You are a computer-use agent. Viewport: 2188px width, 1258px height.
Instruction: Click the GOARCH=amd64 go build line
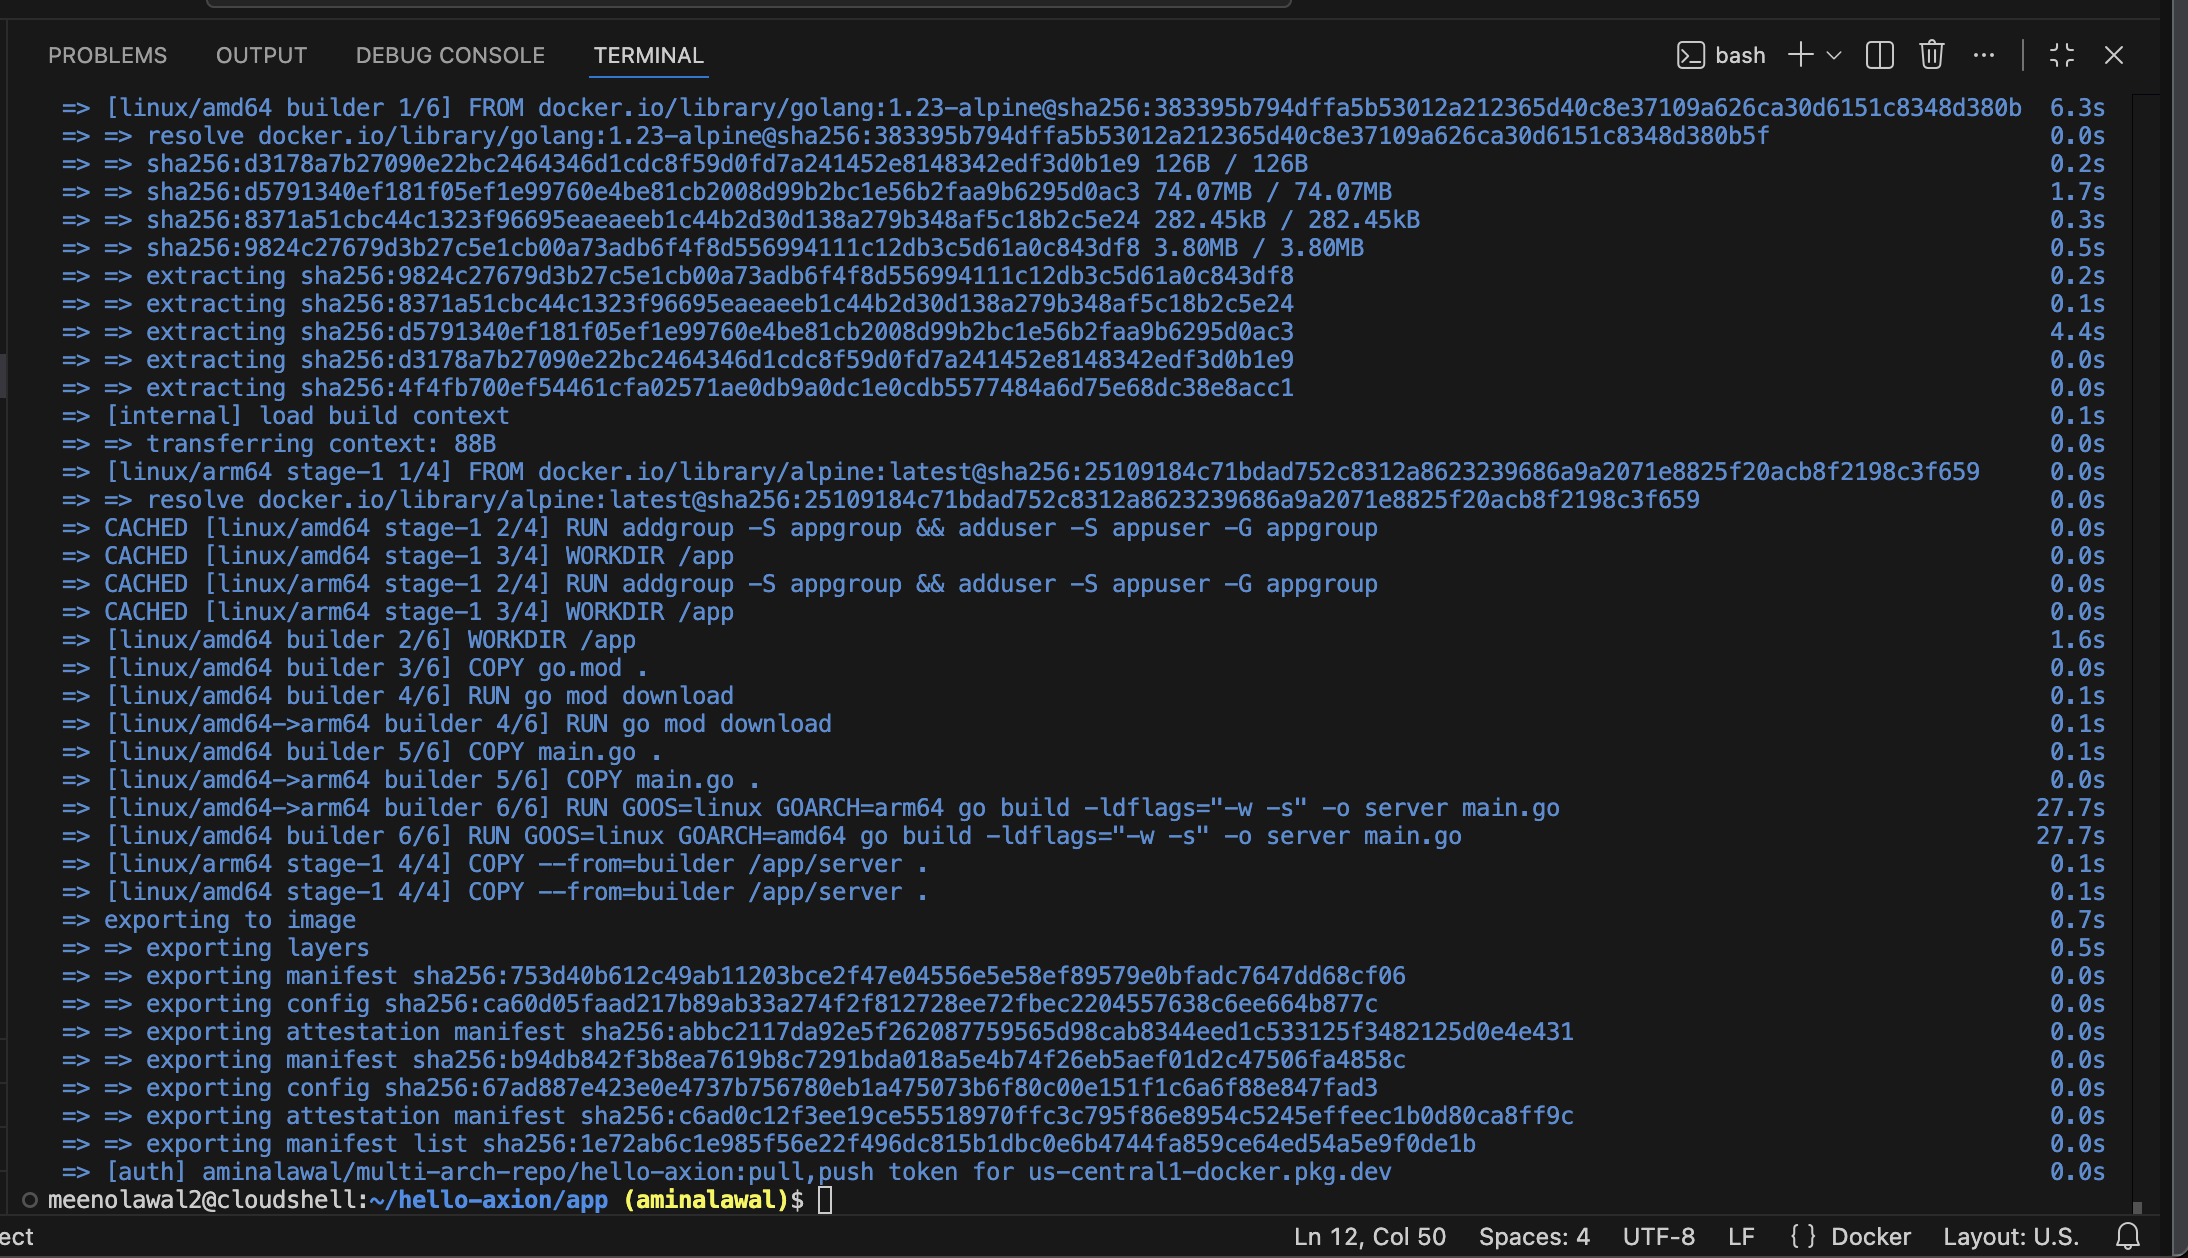coord(761,836)
